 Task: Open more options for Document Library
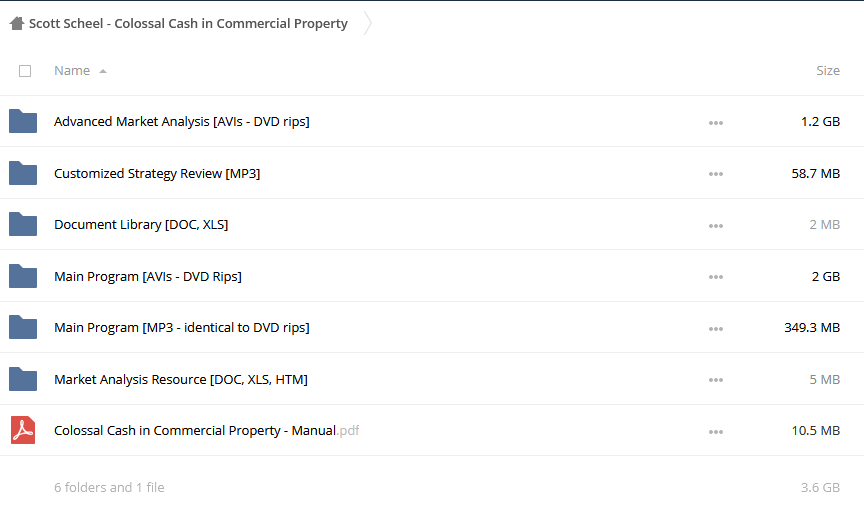716,225
